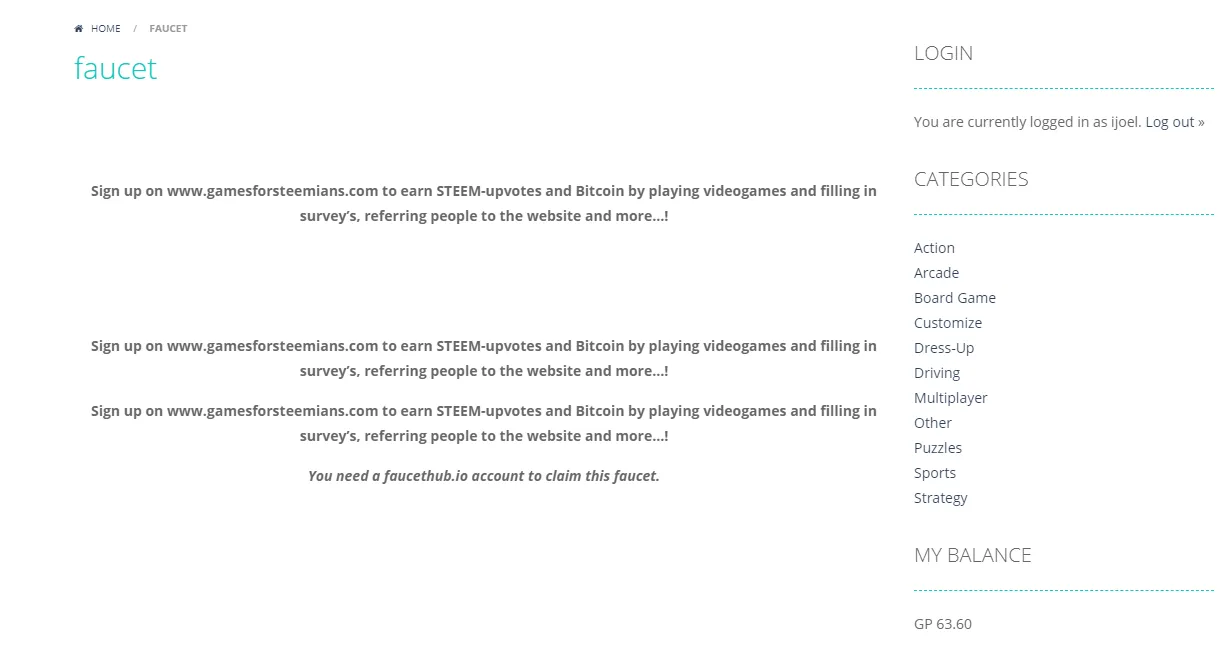The height and width of the screenshot is (649, 1221).
Task: Open the Other category
Action: point(933,423)
